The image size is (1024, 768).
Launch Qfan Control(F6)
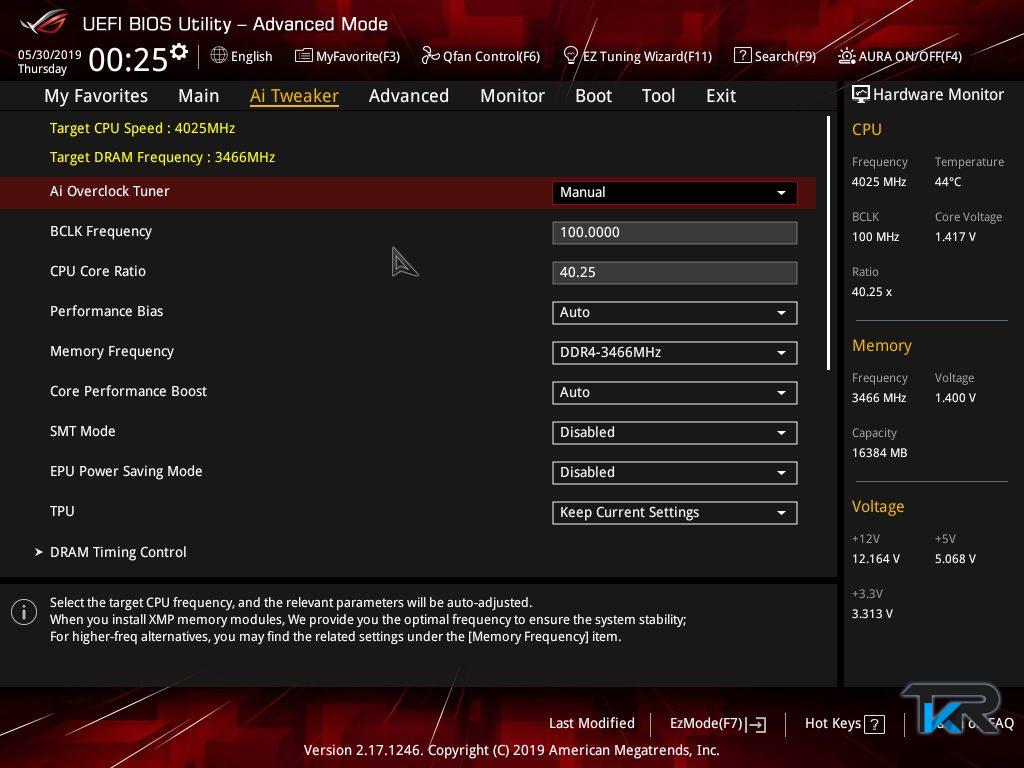[x=481, y=56]
